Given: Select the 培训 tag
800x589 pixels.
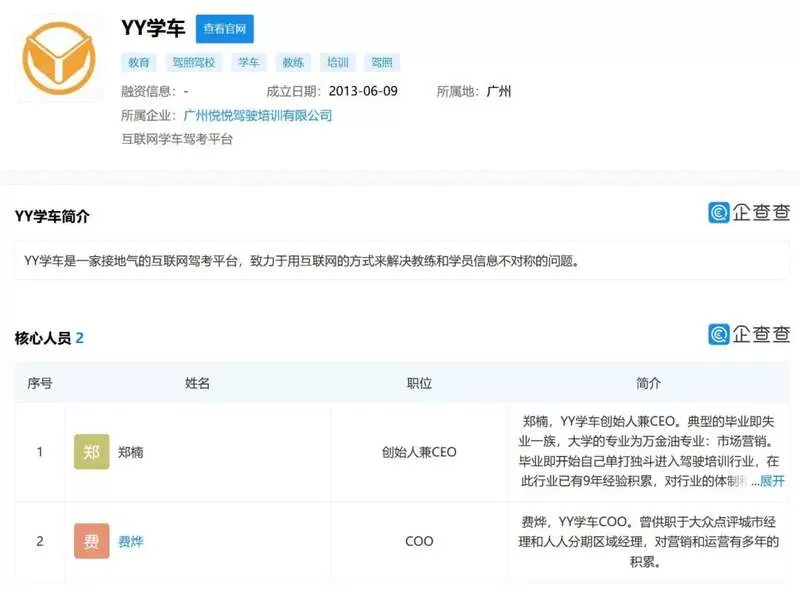Looking at the screenshot, I should point(337,62).
